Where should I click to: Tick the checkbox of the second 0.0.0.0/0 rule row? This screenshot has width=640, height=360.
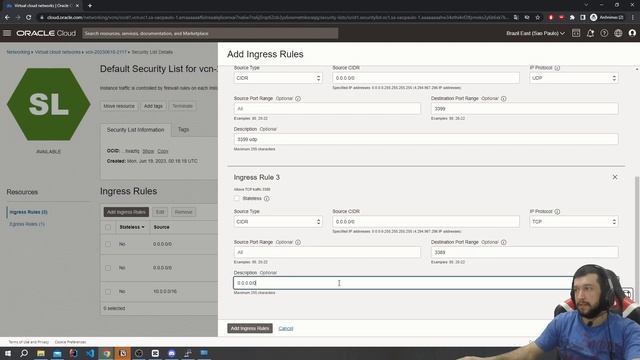(108, 268)
